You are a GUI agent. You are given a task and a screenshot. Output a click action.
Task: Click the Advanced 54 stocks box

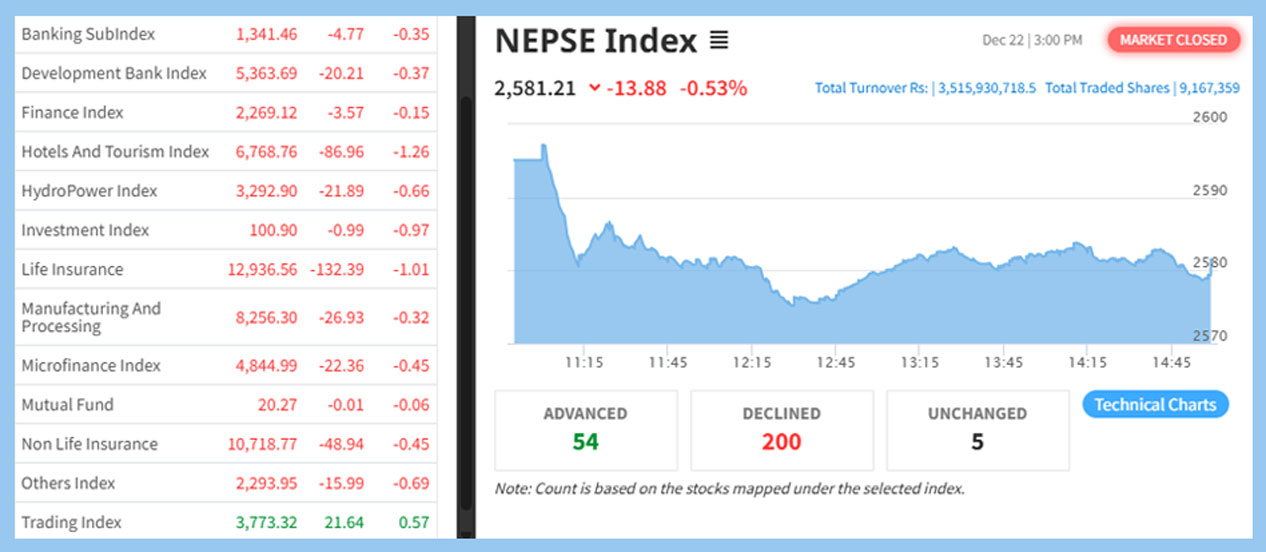(586, 430)
